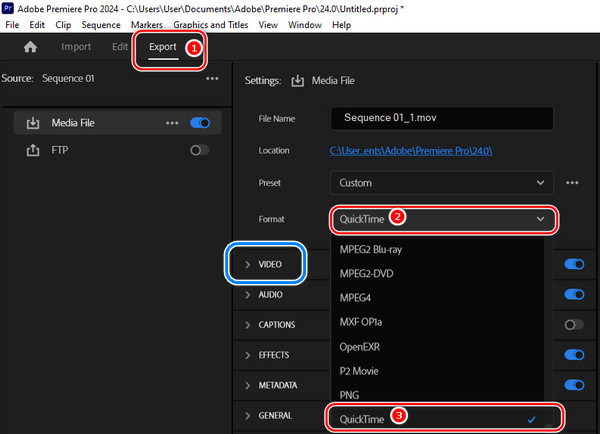Open the View menu
600x434 pixels.
coord(268,25)
